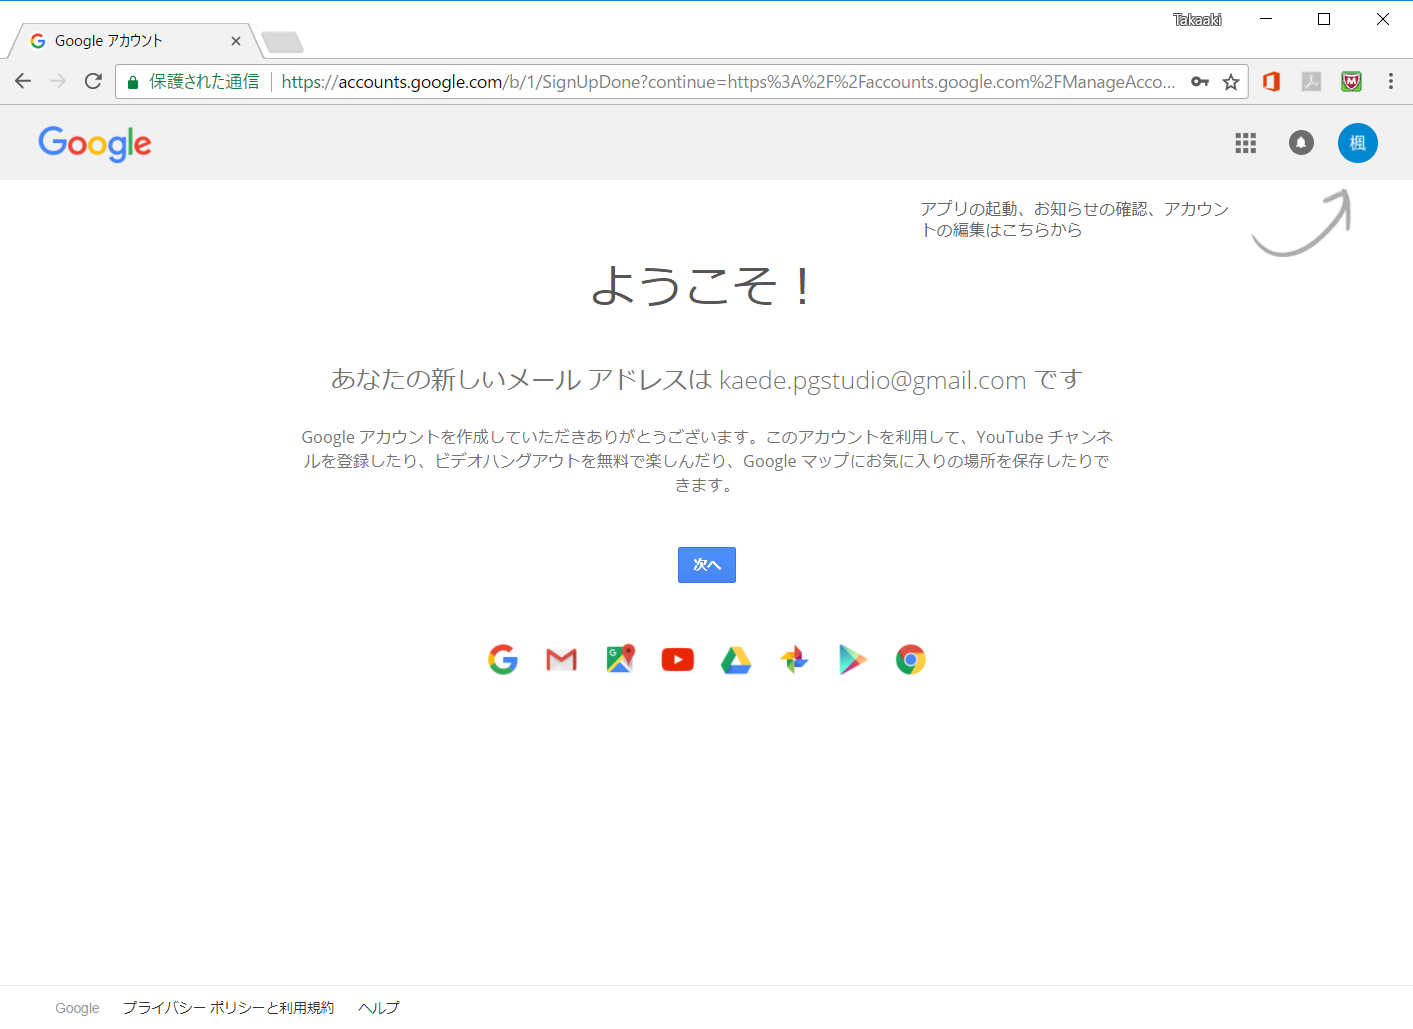This screenshot has height=1029, width=1413.
Task: Click the Google footer link
Action: [77, 1008]
